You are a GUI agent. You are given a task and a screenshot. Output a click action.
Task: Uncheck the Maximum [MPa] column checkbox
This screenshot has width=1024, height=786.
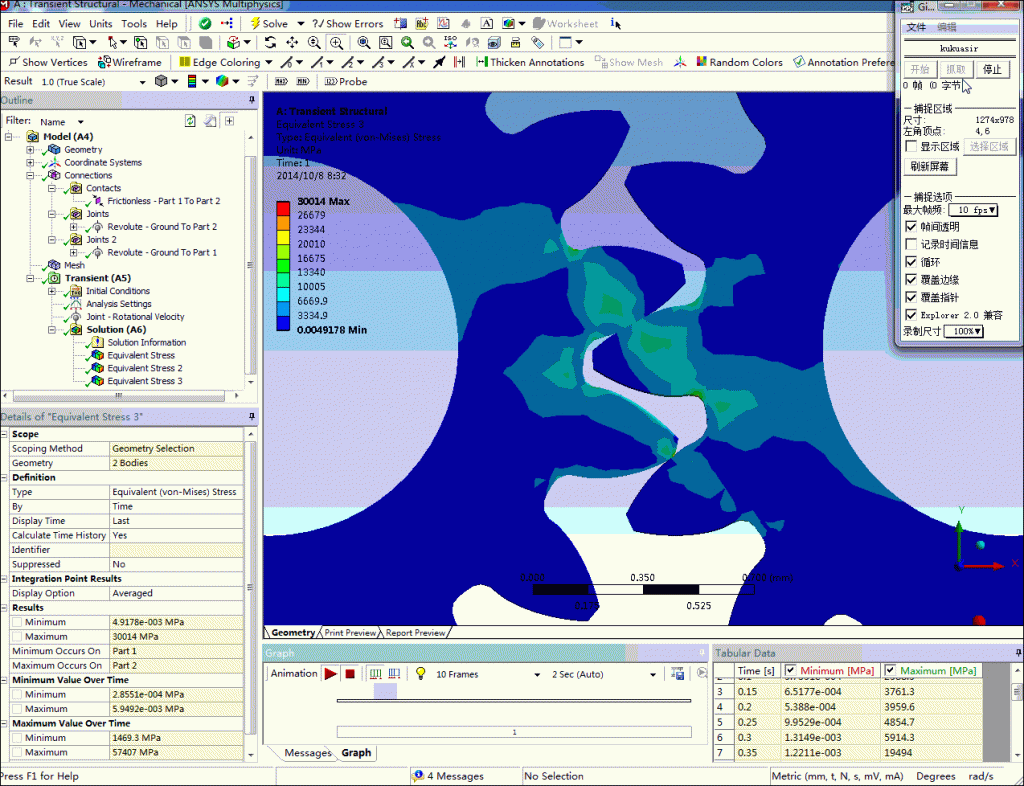890,670
